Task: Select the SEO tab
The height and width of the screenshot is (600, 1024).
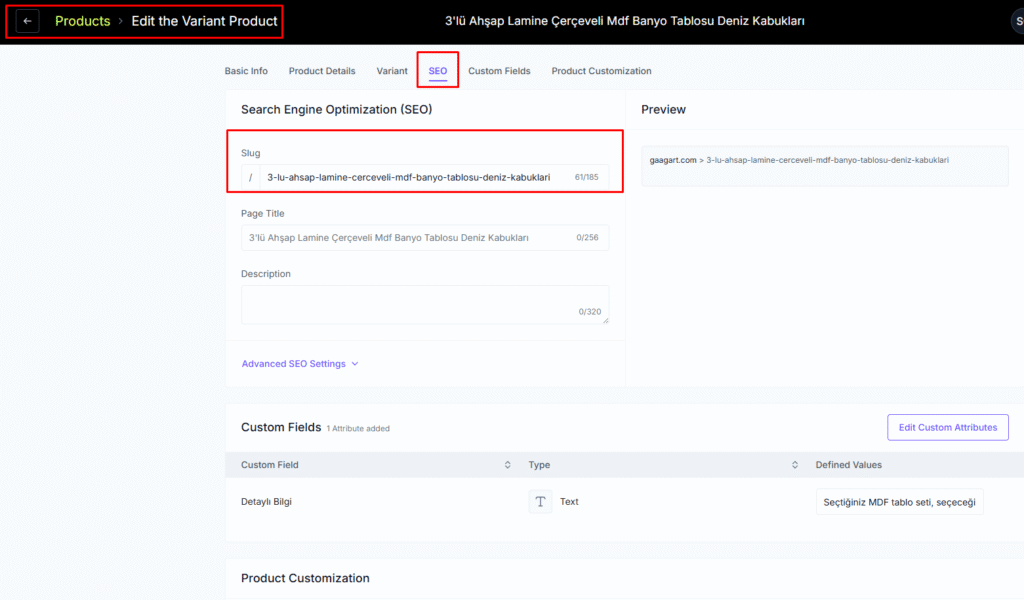Action: tap(438, 71)
